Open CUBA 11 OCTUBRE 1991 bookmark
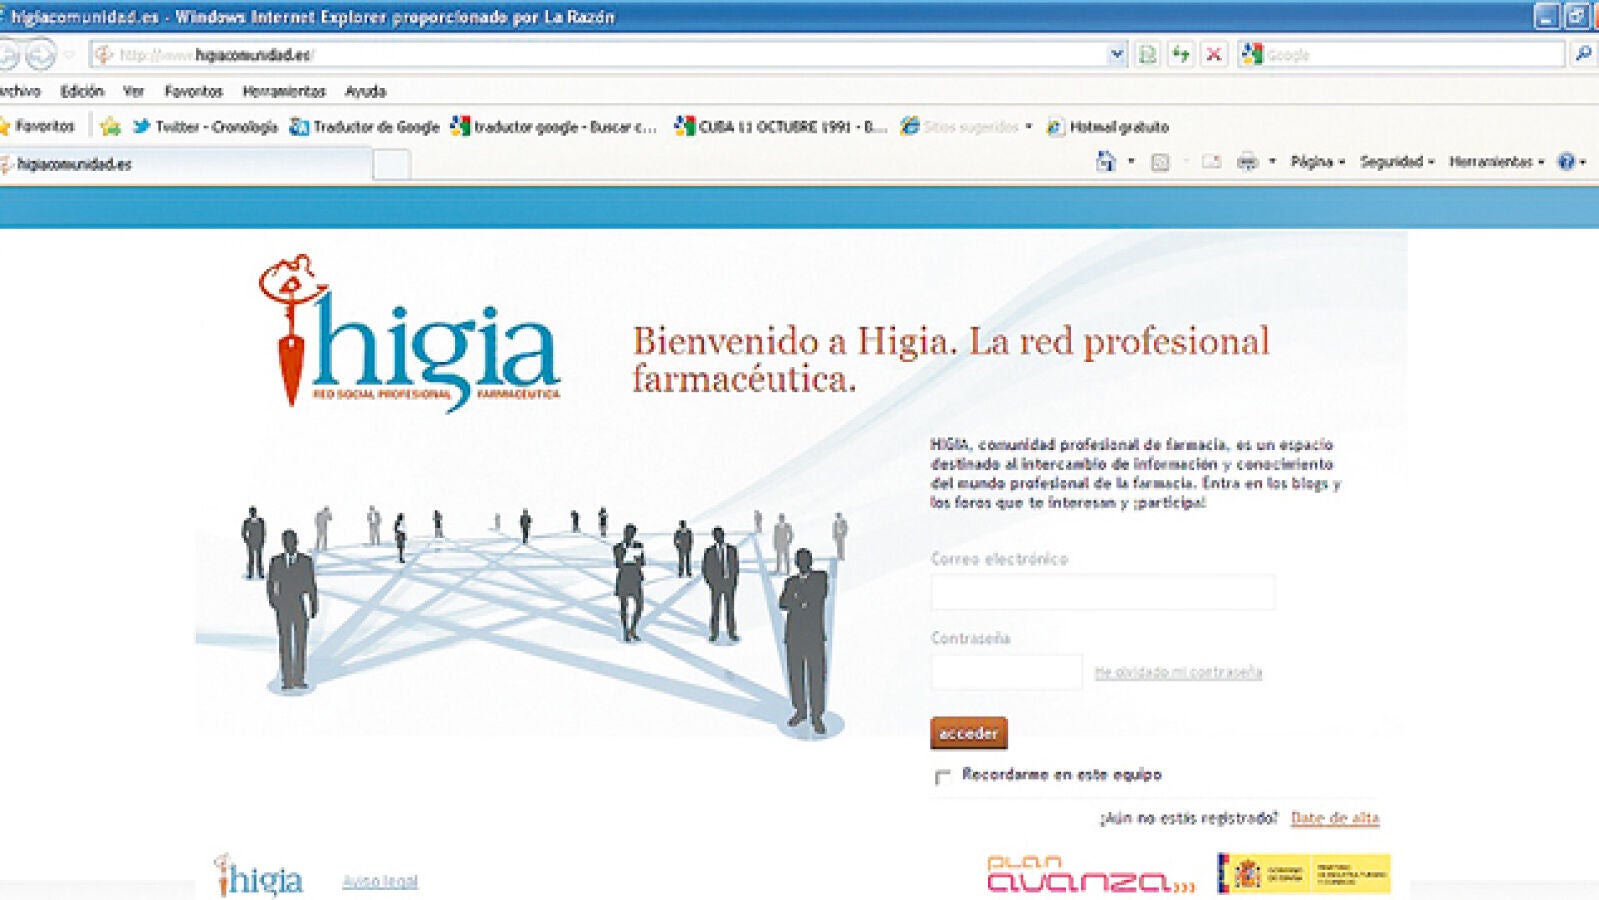The height and width of the screenshot is (900, 1599). pyautogui.click(x=781, y=126)
